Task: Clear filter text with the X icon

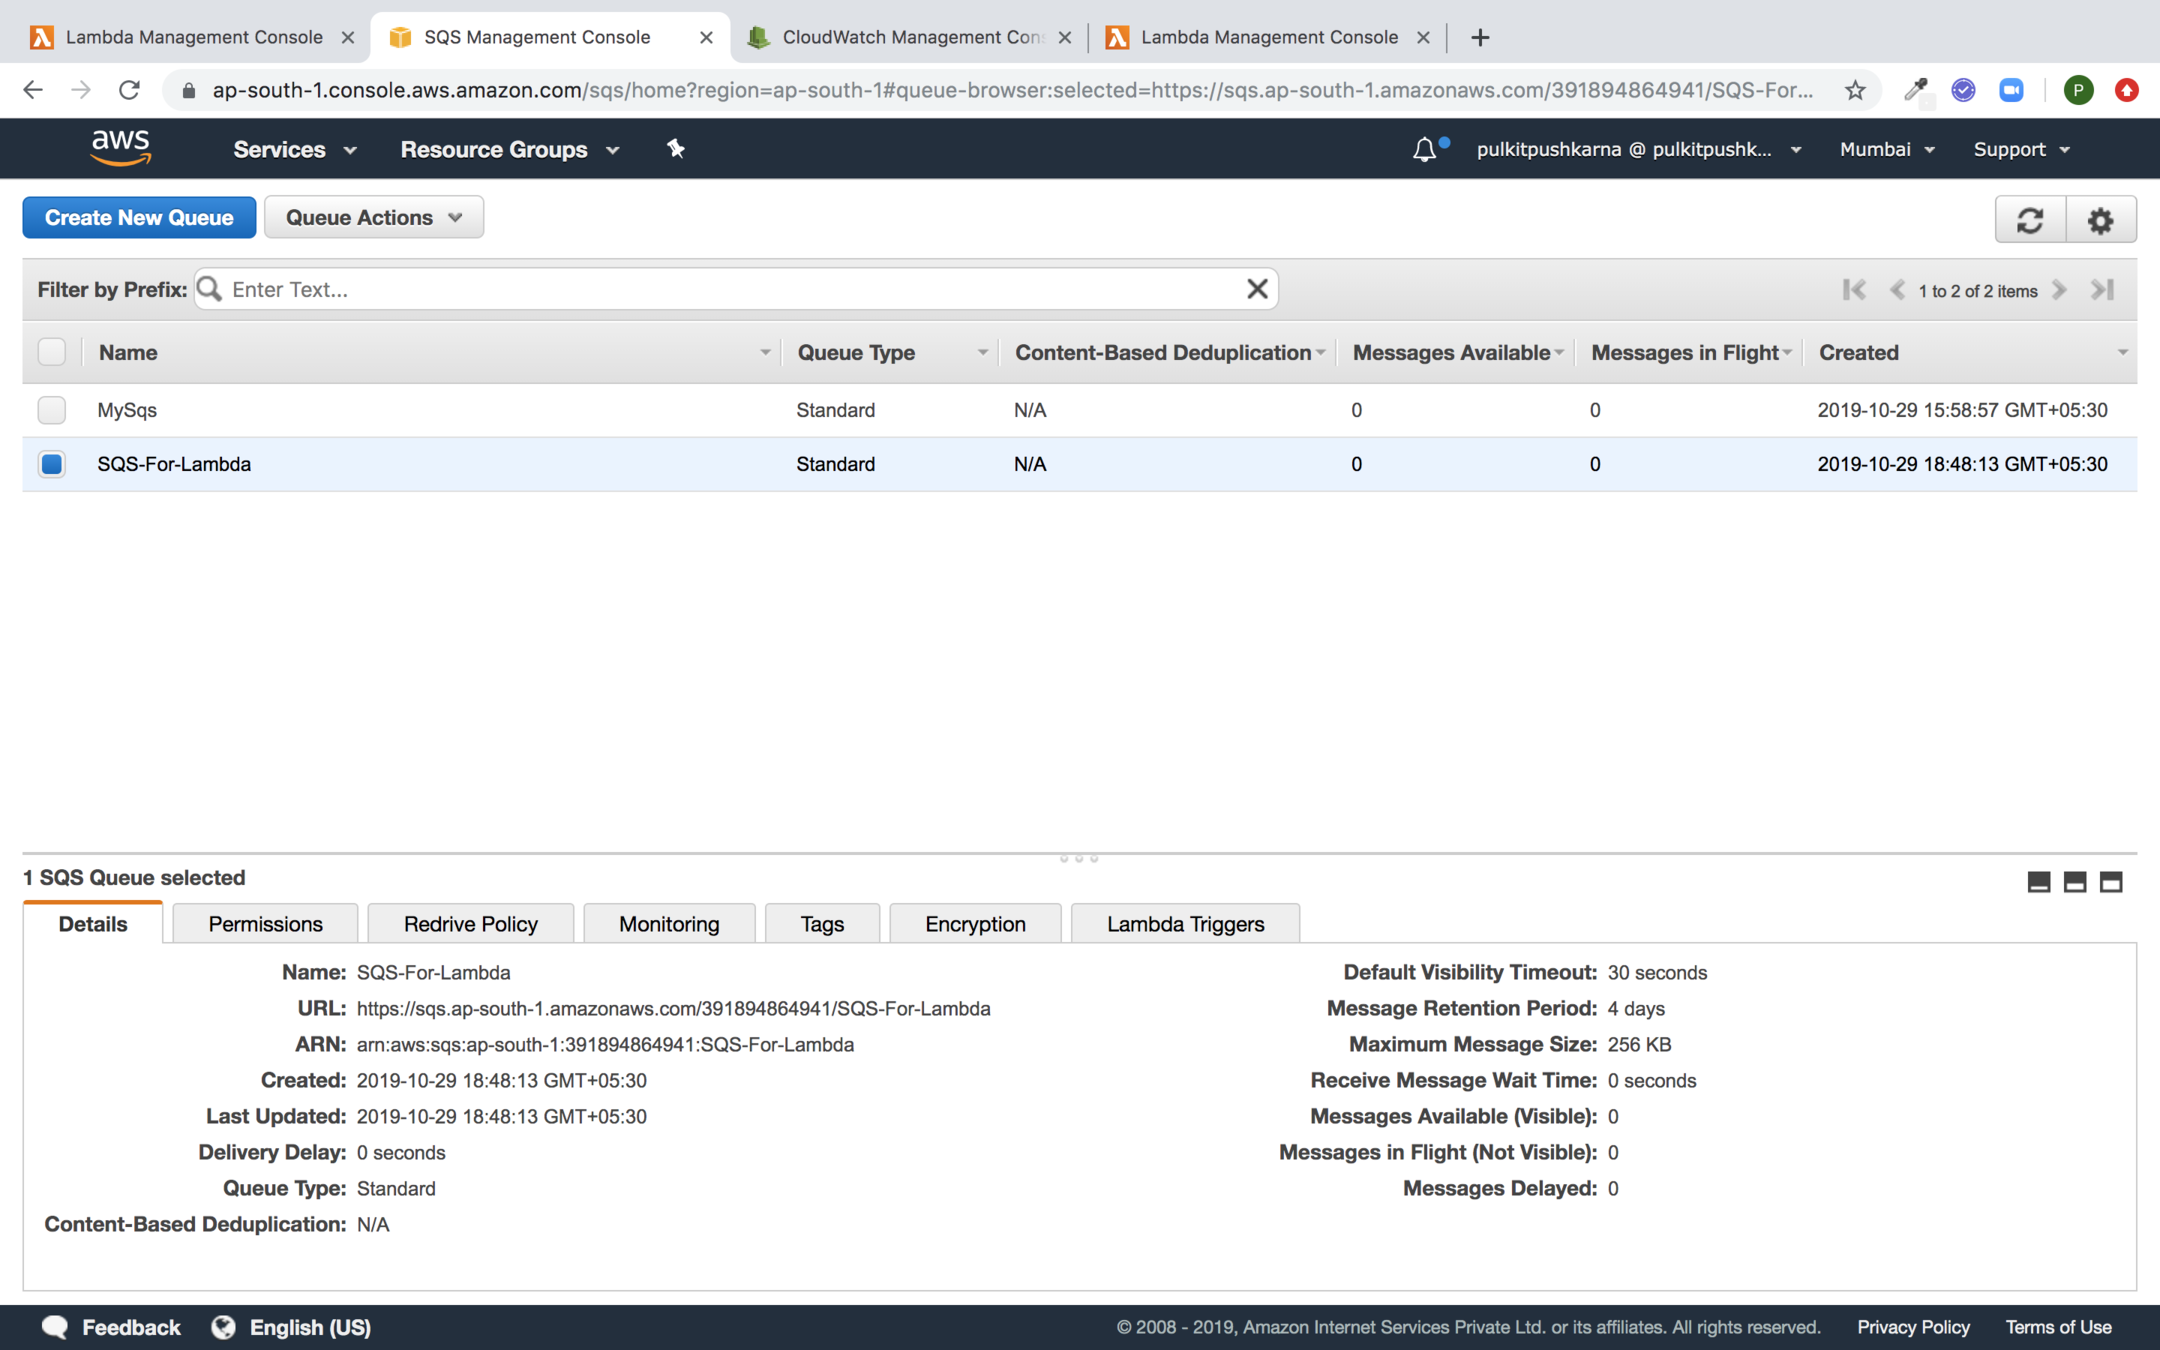Action: coord(1257,289)
